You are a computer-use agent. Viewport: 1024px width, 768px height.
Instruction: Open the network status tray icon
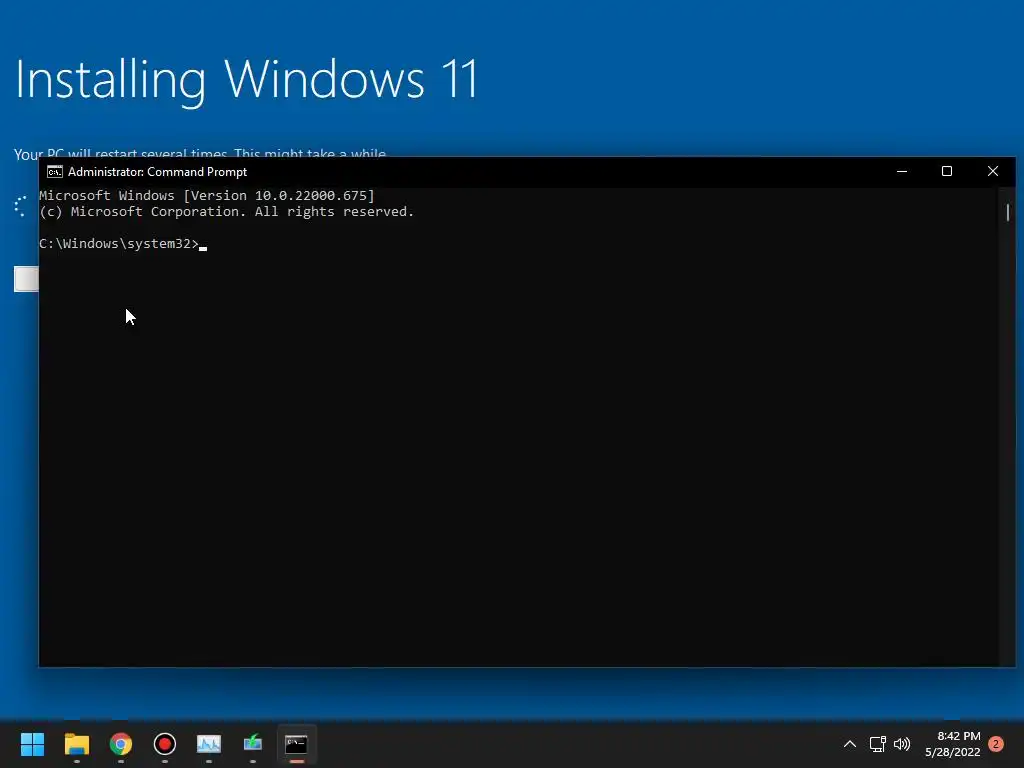[877, 744]
